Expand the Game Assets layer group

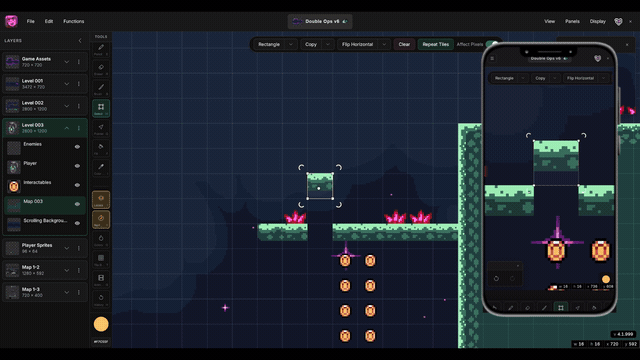[67, 62]
